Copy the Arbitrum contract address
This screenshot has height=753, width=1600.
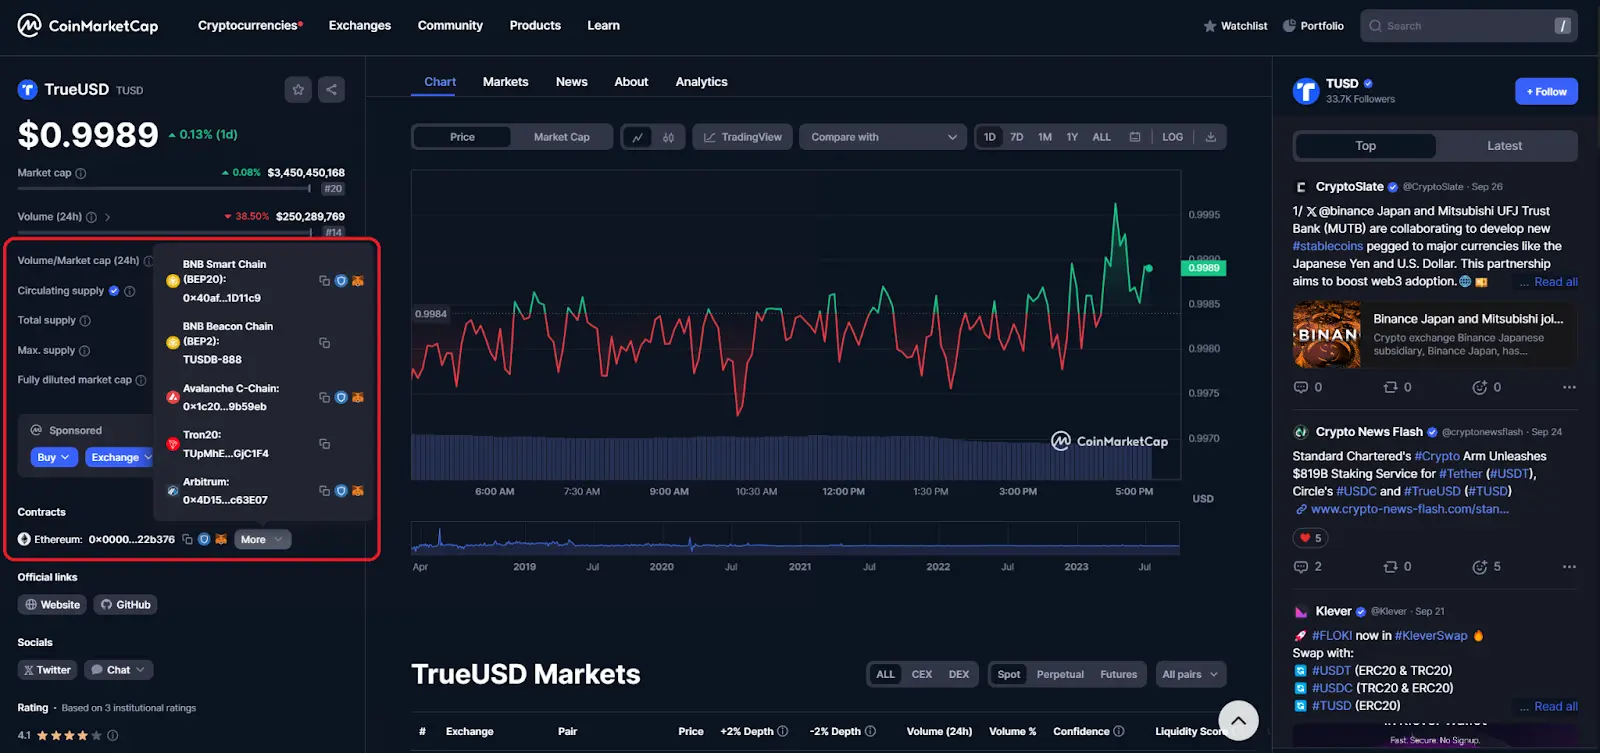pos(324,491)
